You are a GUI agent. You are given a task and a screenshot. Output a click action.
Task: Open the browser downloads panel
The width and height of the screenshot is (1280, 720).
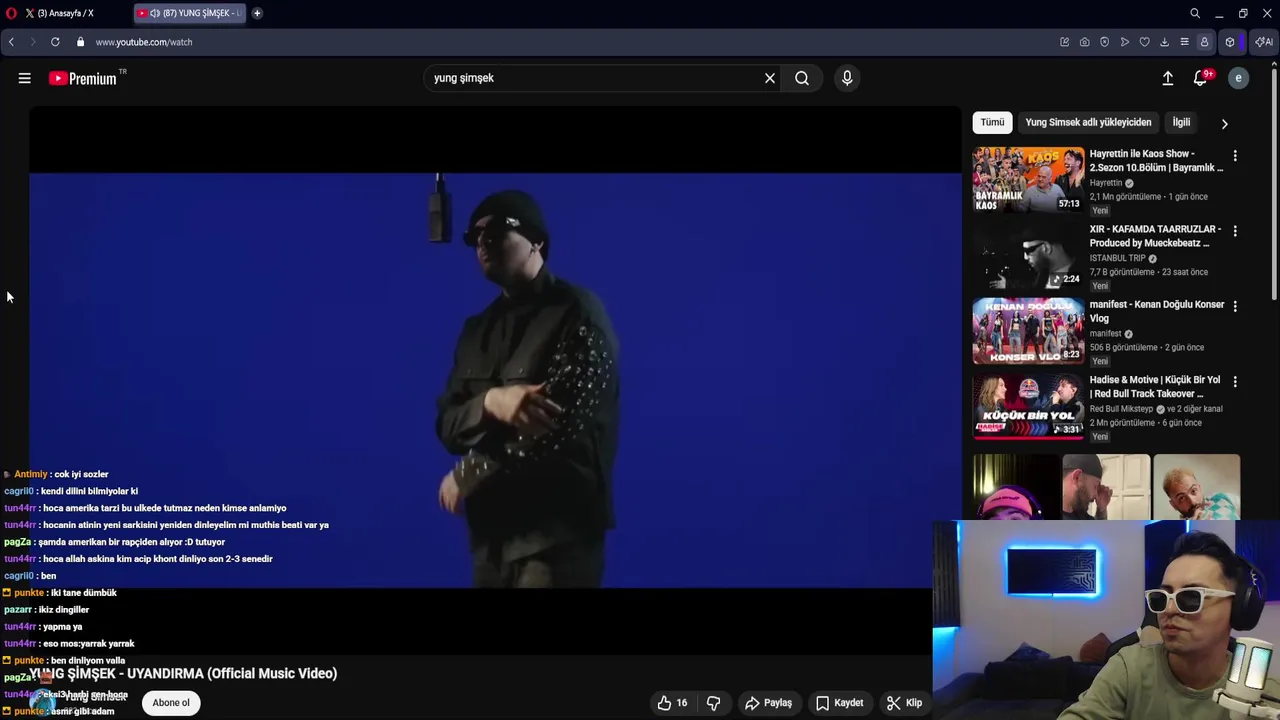pyautogui.click(x=1164, y=42)
